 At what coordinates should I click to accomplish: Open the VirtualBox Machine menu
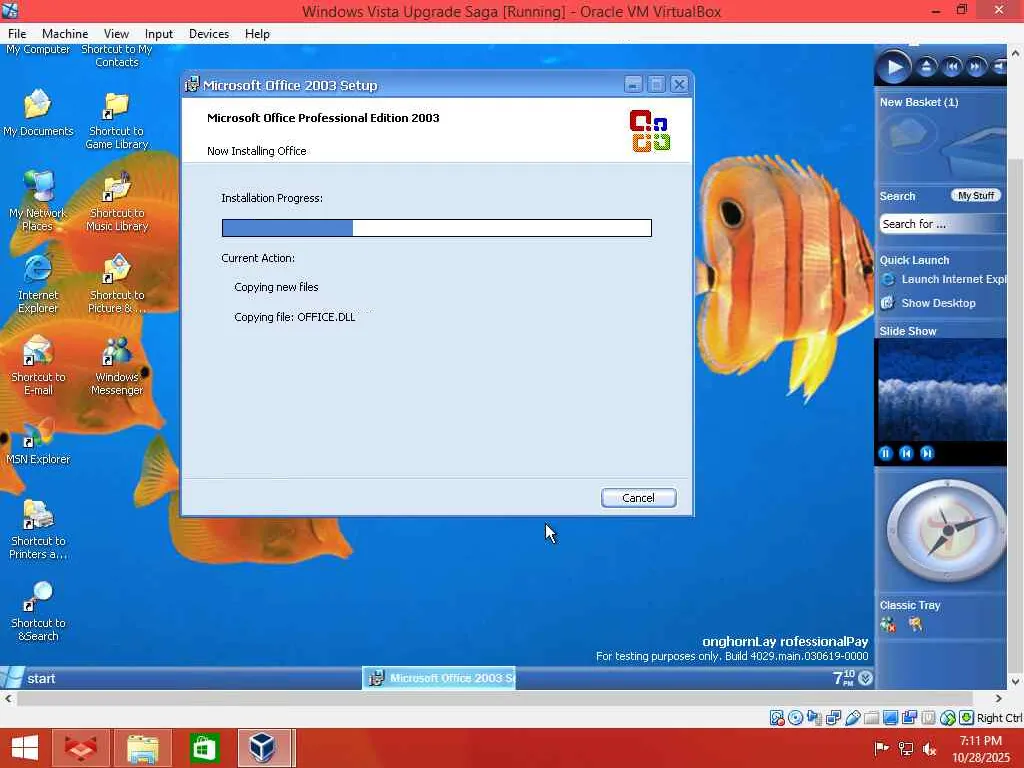click(65, 34)
